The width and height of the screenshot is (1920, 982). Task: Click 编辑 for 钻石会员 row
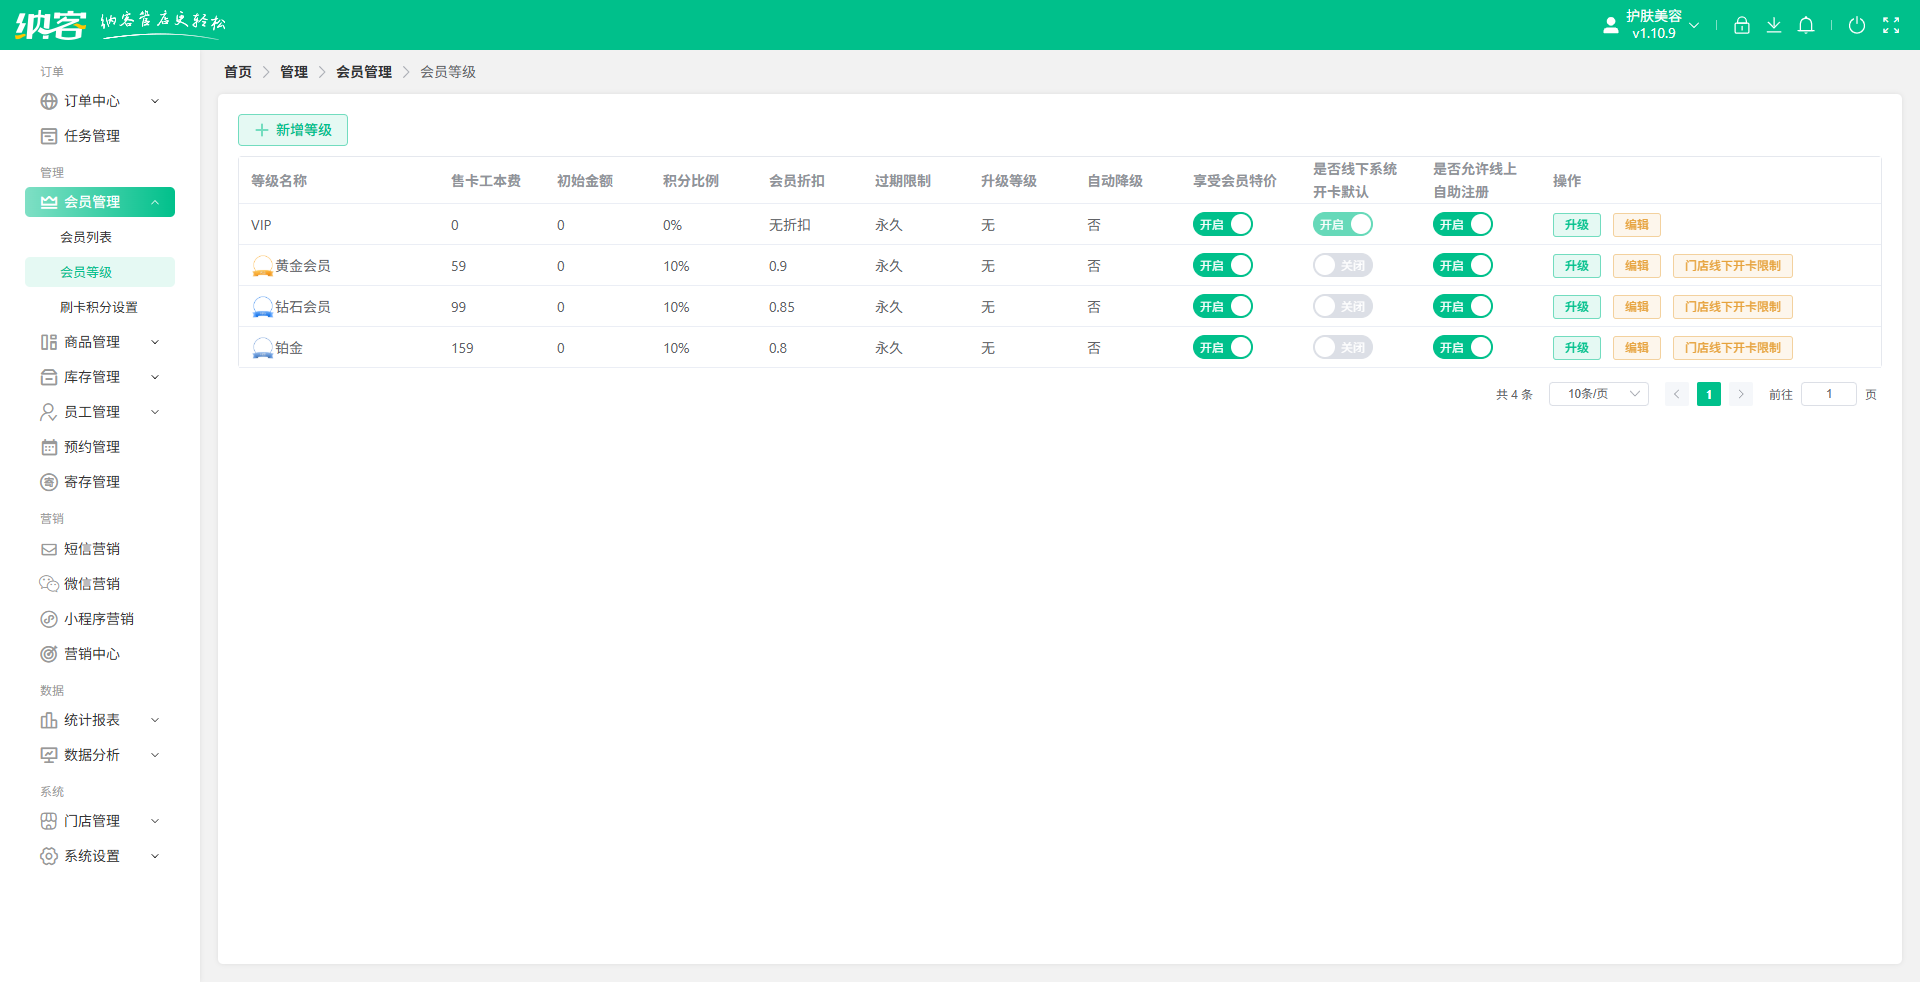(1636, 307)
